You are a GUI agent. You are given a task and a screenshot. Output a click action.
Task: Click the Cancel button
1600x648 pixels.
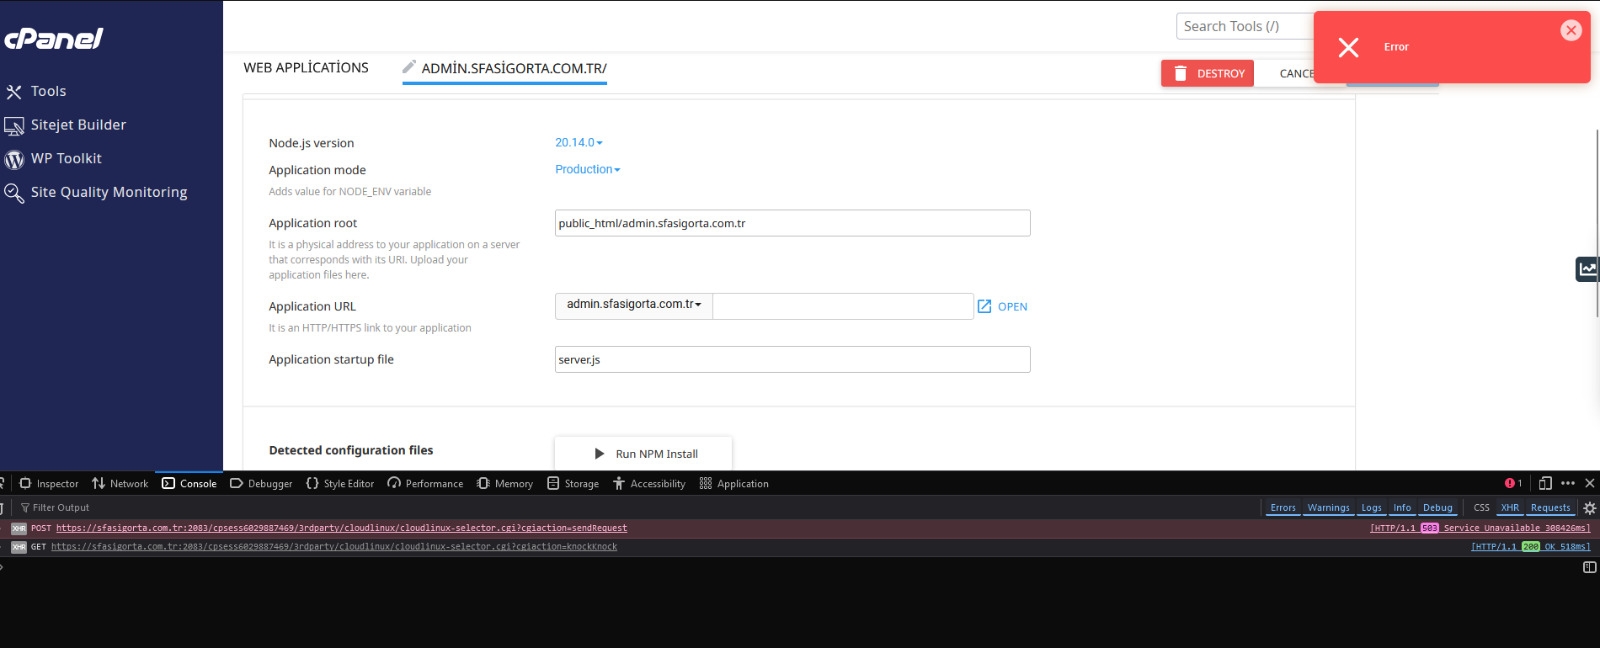[1297, 73]
